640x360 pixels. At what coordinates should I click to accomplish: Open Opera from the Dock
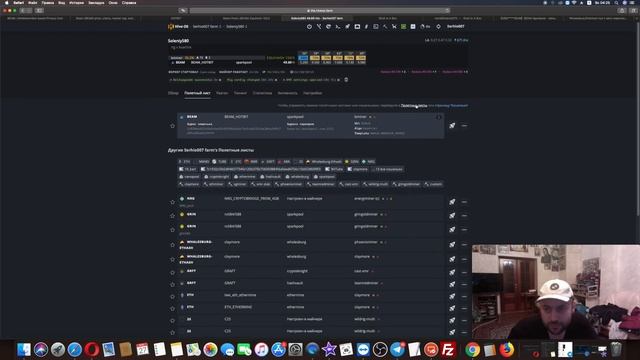[92, 350]
